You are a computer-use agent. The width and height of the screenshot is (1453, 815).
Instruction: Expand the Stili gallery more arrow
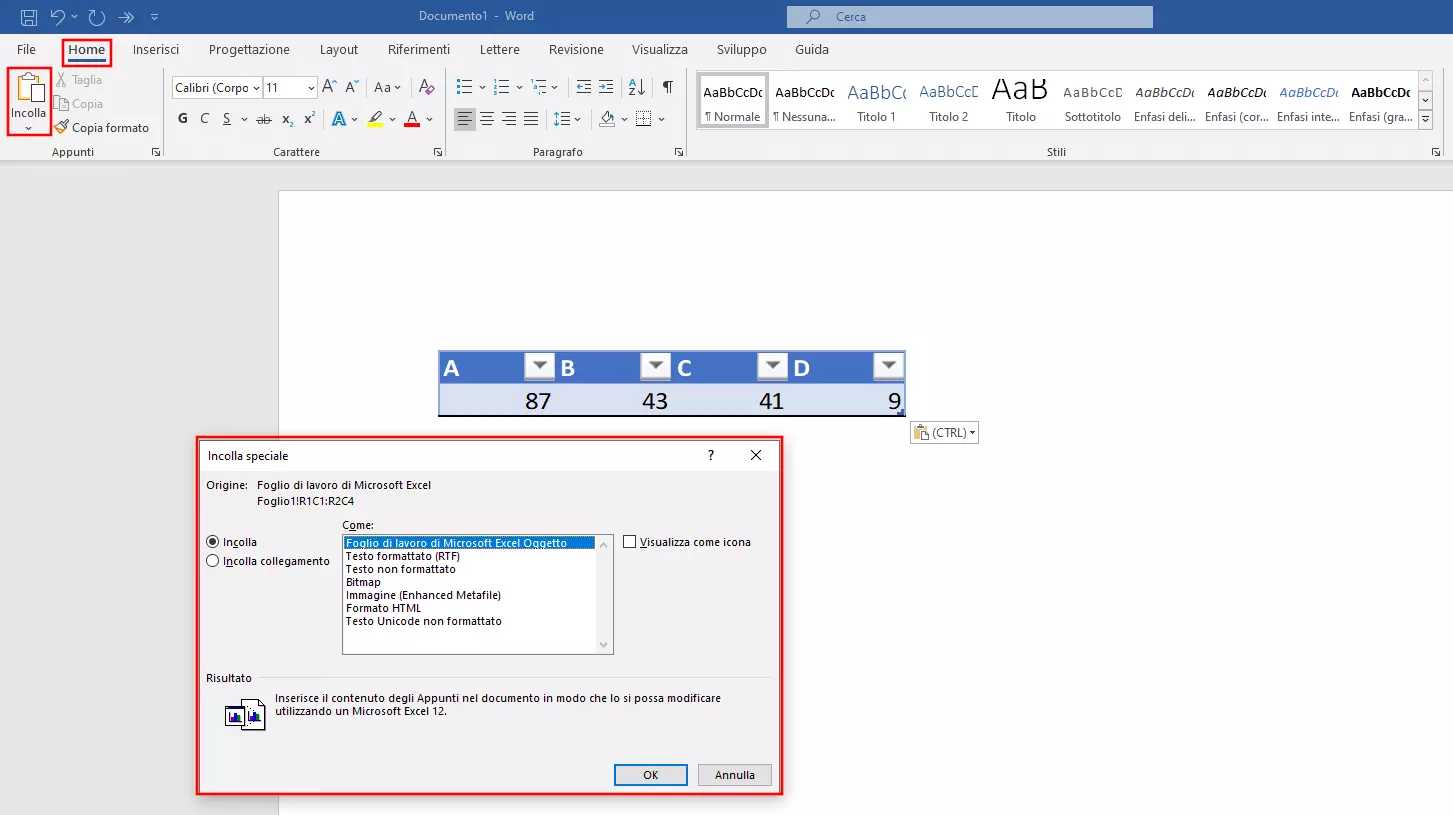[1426, 119]
